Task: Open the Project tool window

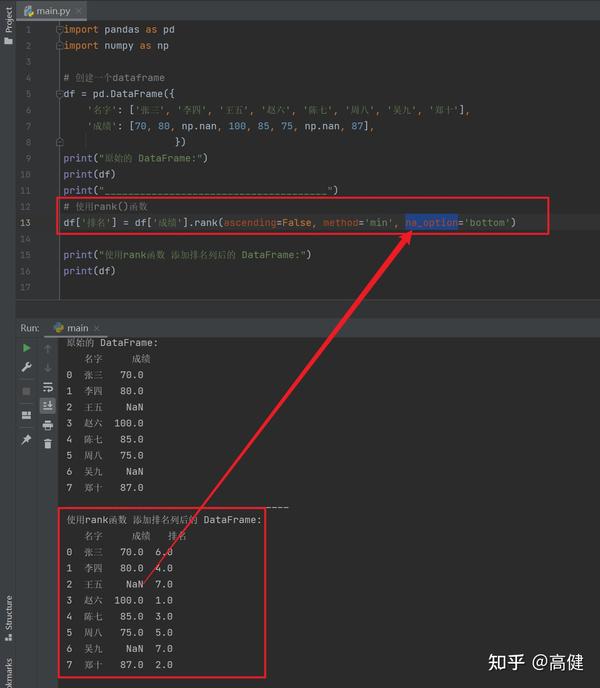Action: tap(8, 25)
